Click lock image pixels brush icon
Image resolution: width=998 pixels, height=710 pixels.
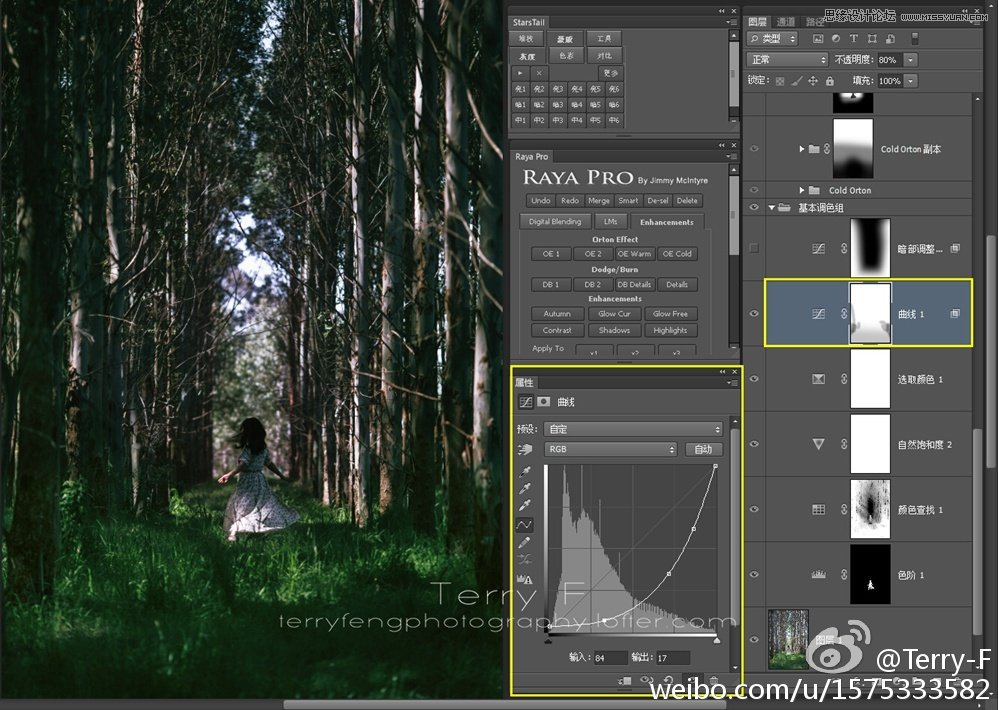coord(797,81)
